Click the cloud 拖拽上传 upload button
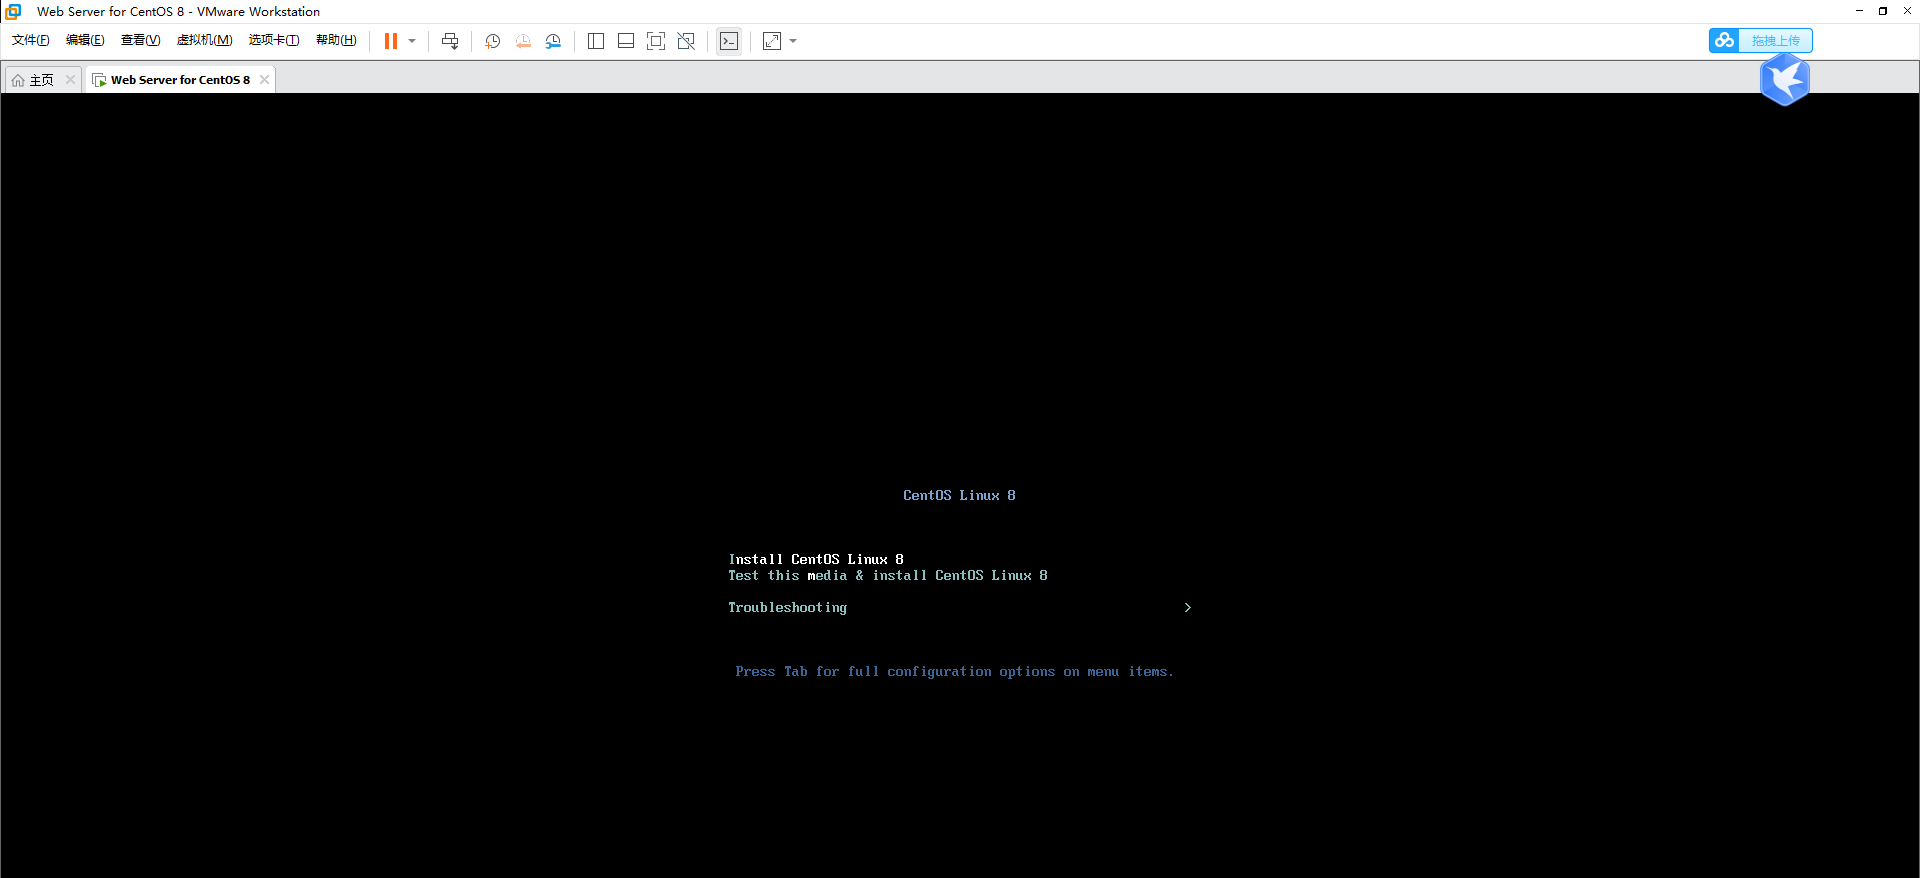Viewport: 1920px width, 878px height. click(1761, 41)
